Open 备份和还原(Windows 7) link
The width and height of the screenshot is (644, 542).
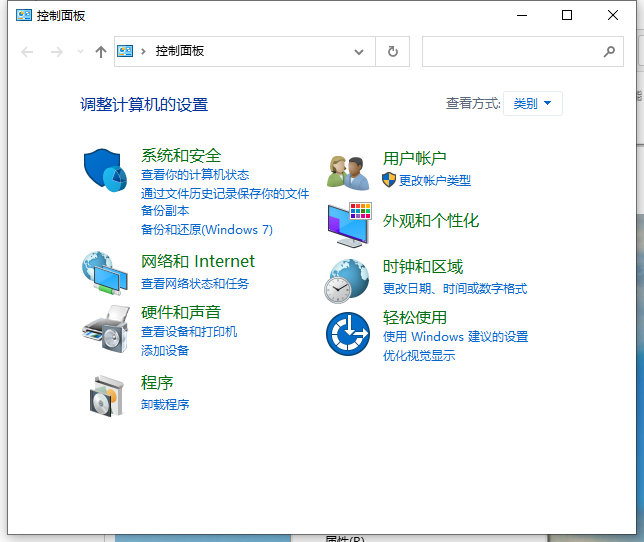pos(207,230)
